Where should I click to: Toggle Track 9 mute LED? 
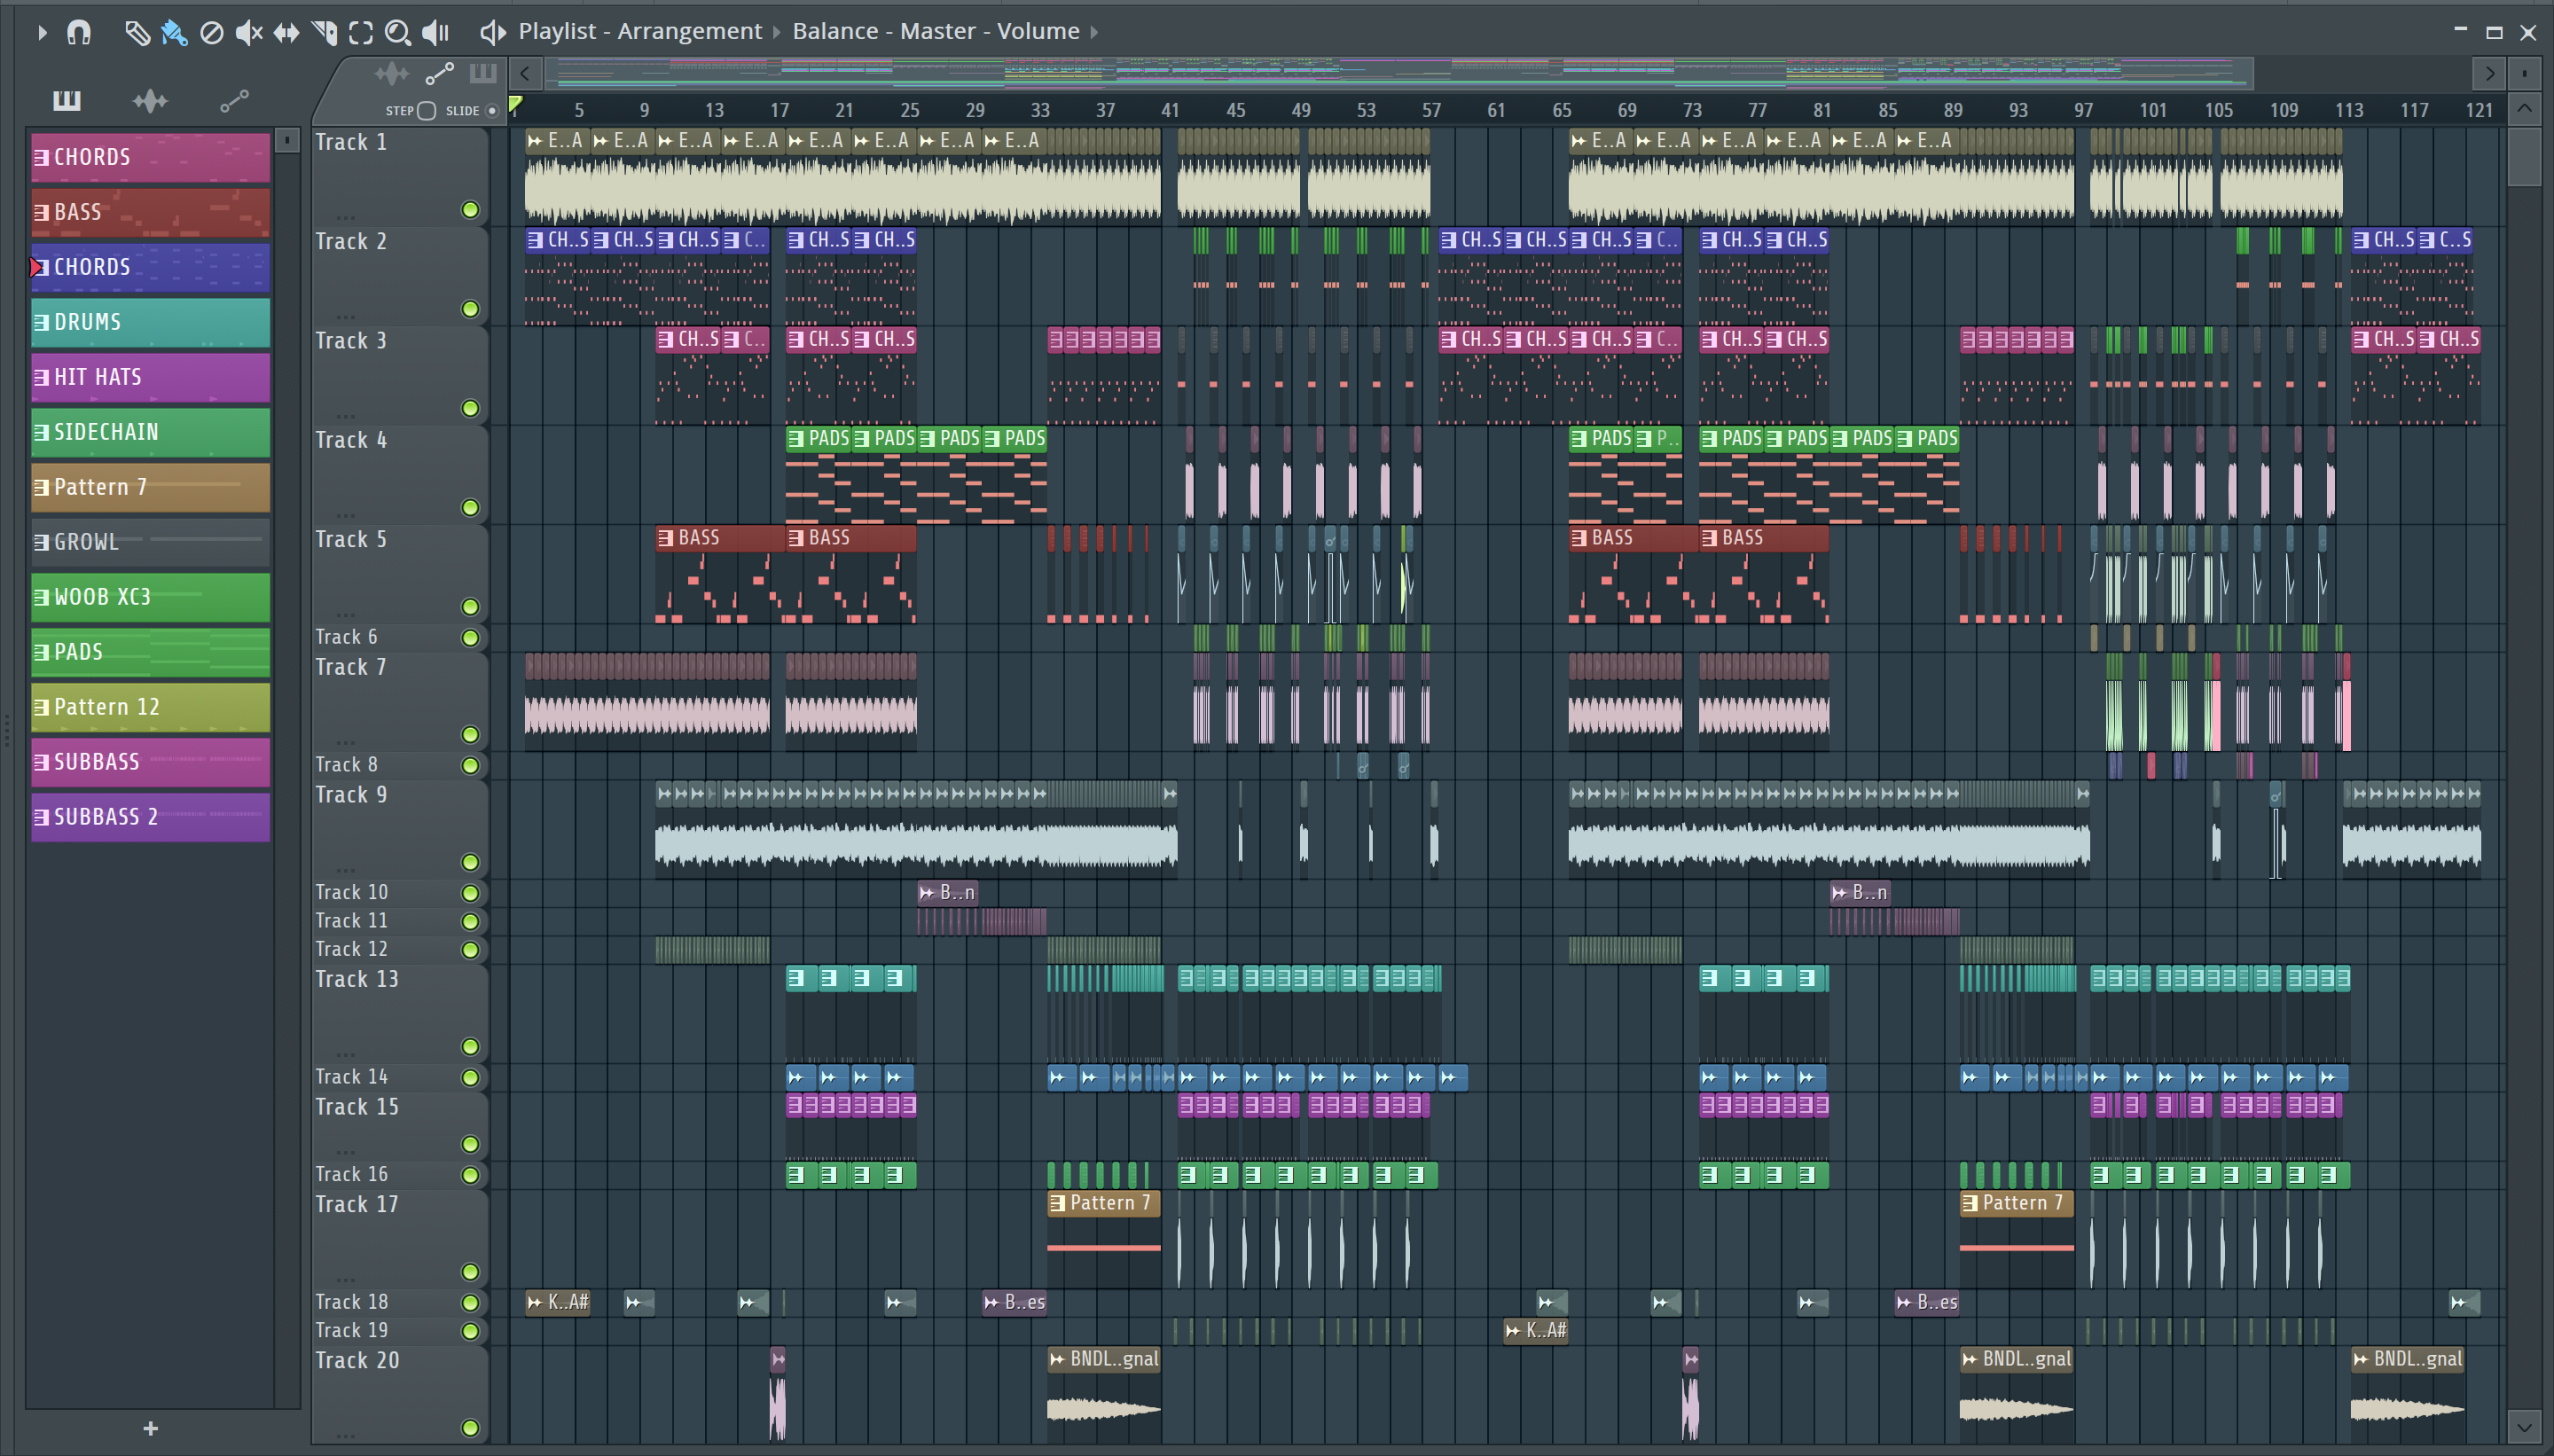coord(470,862)
